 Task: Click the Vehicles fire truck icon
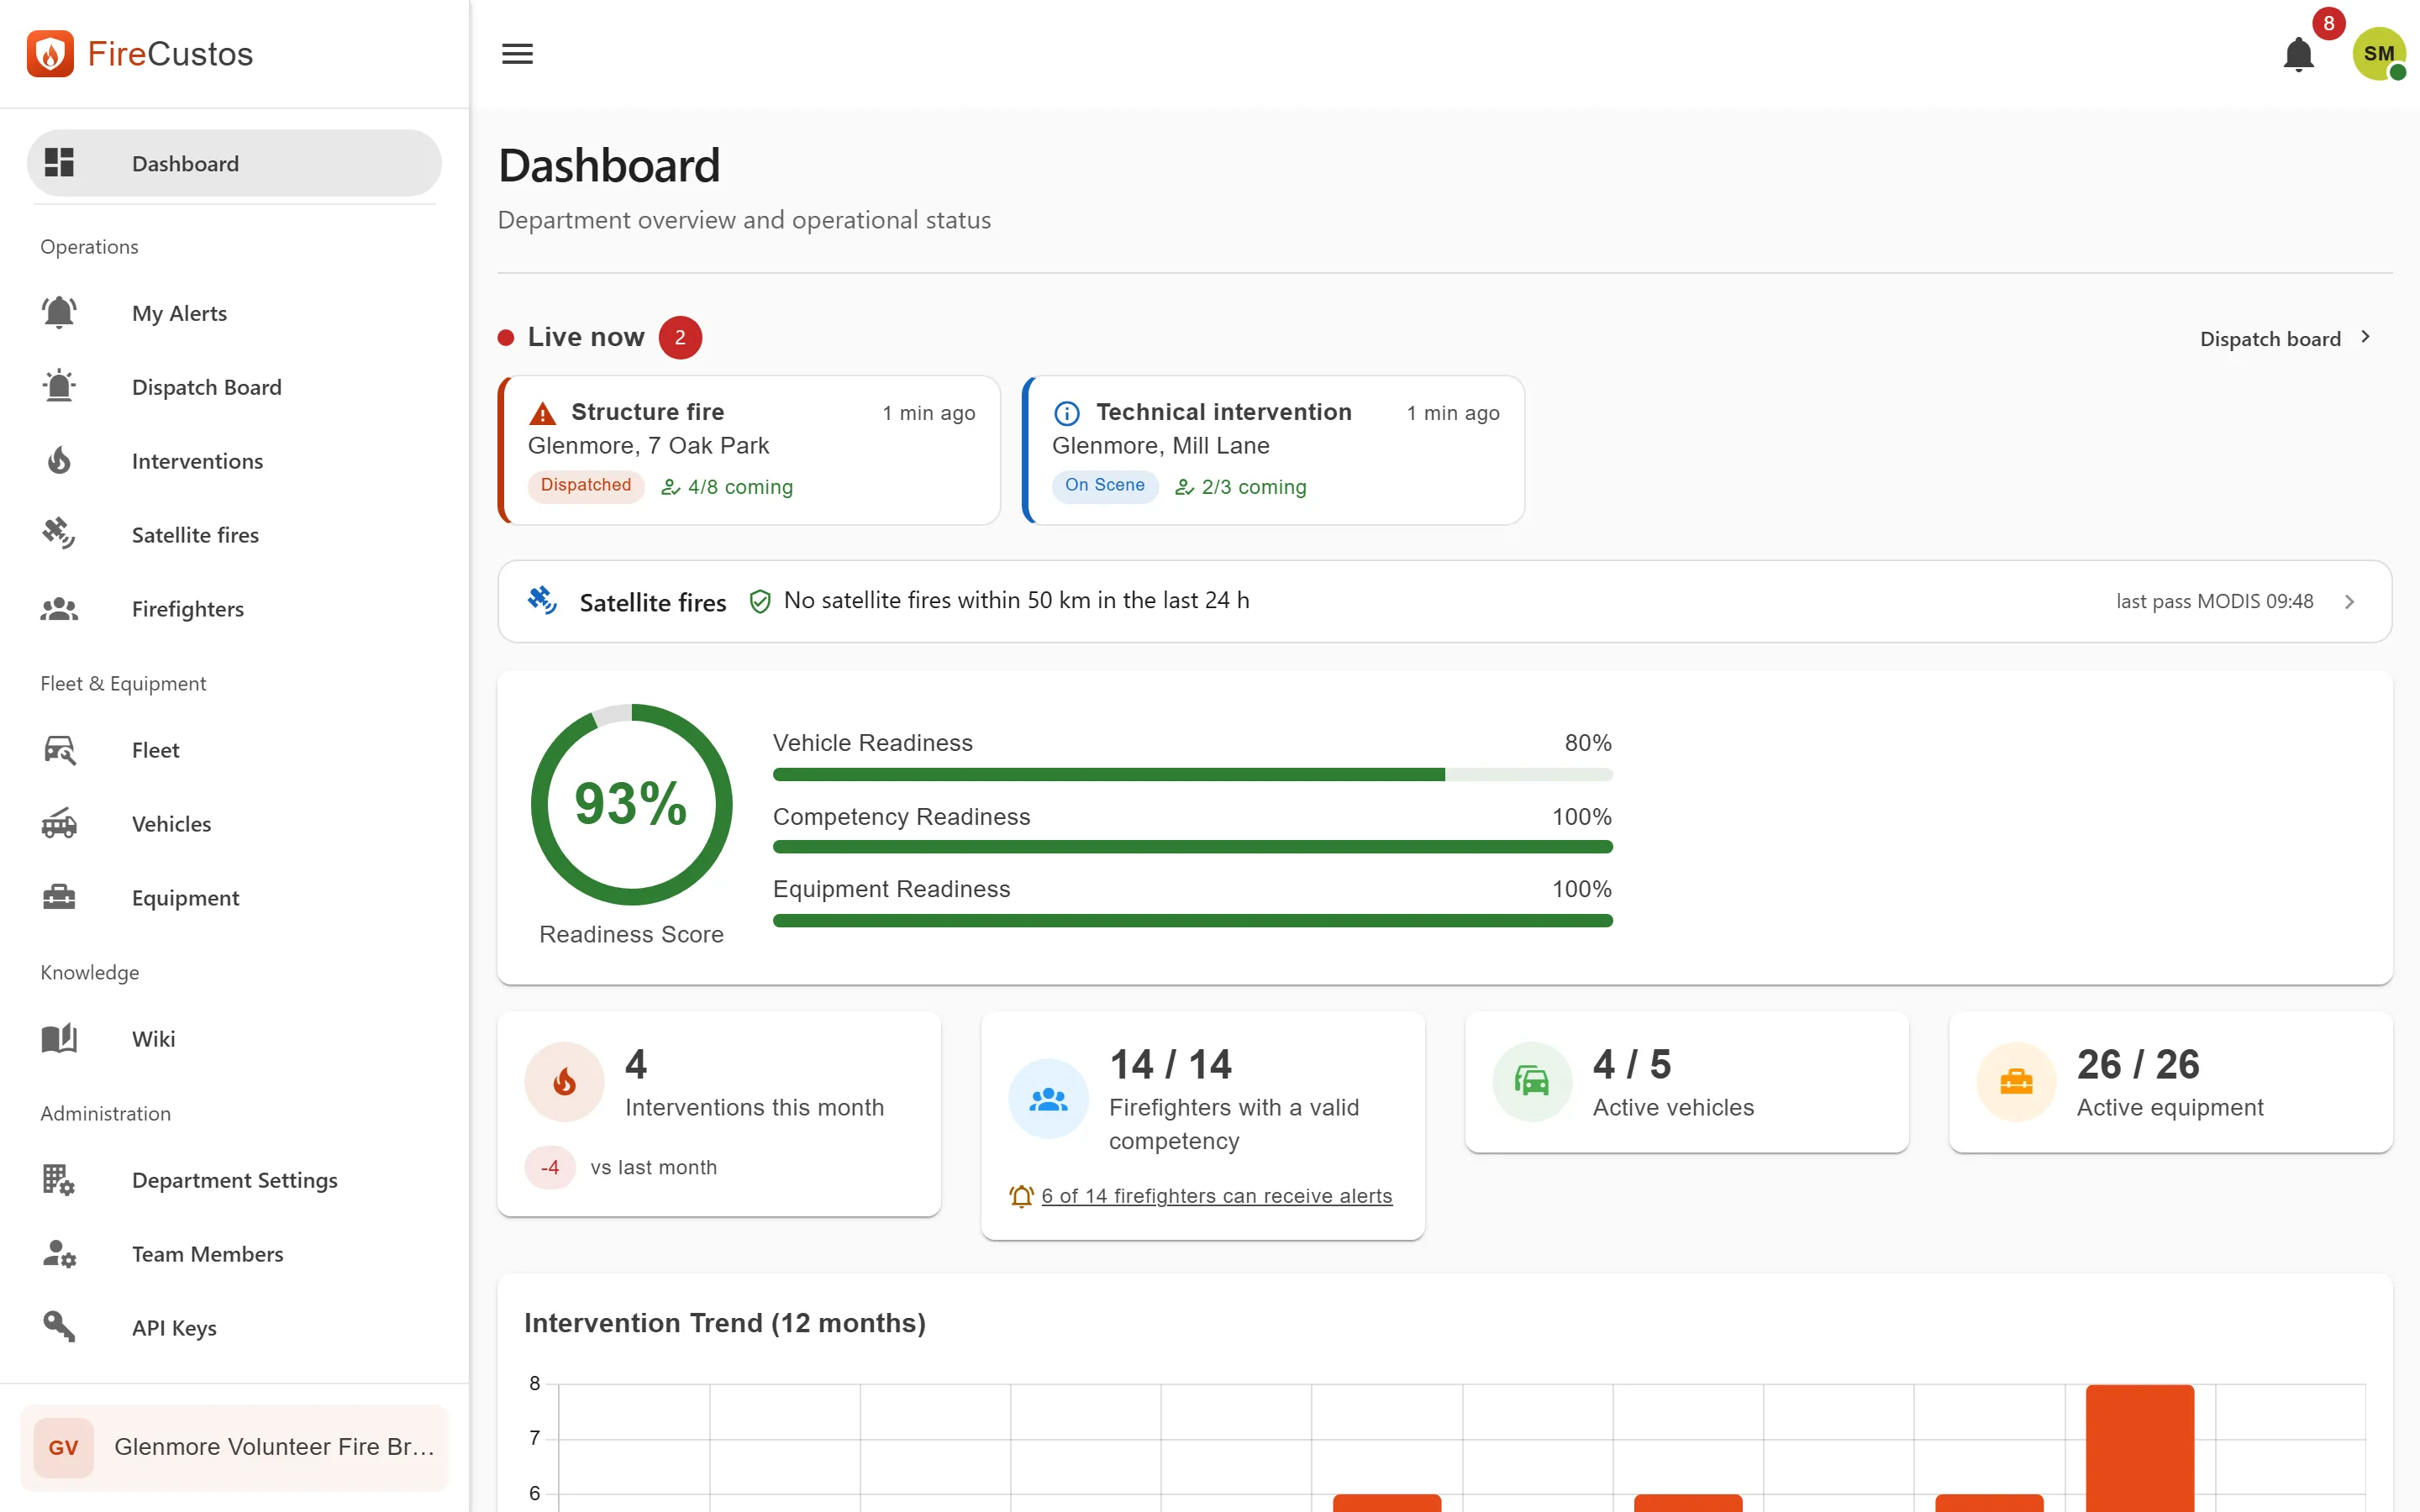coord(59,824)
